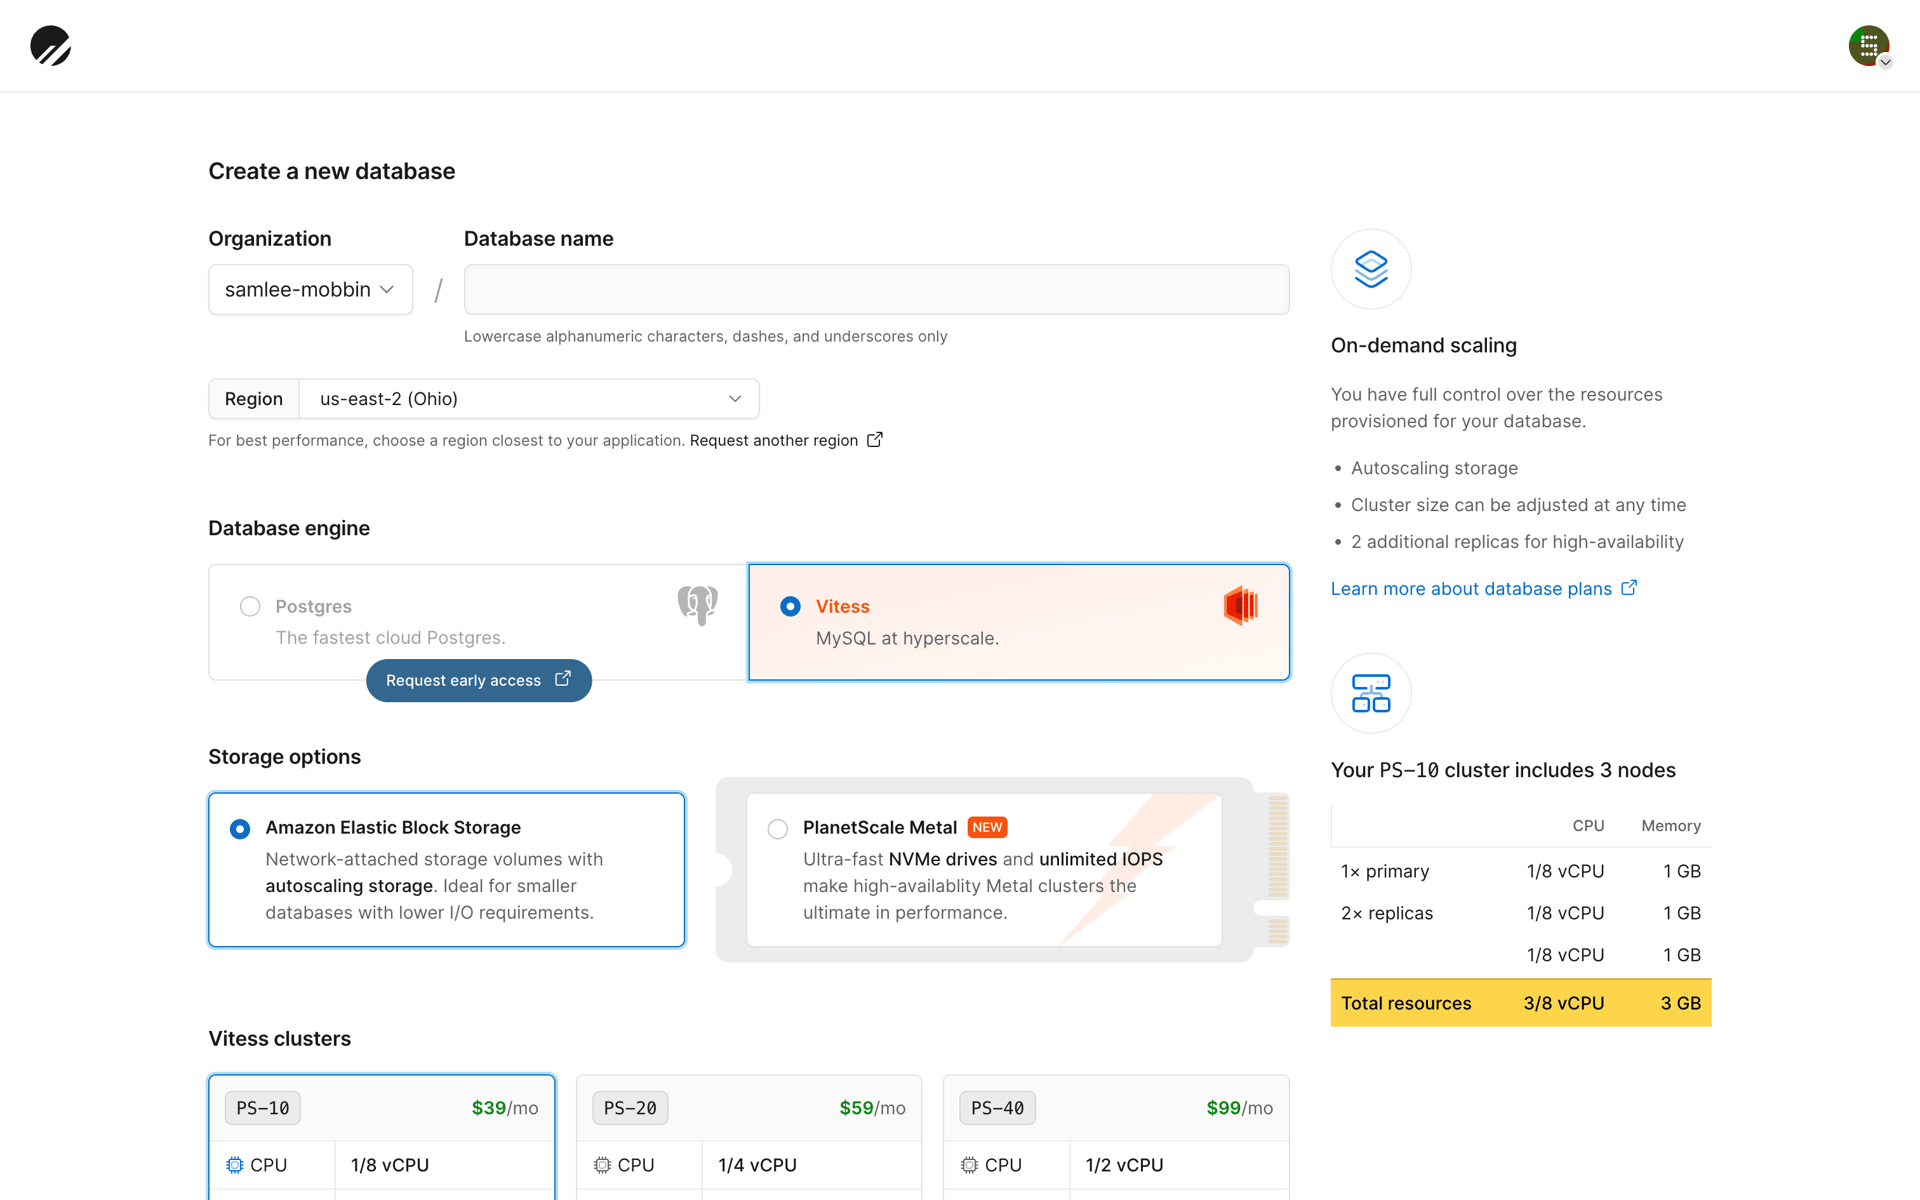Open the user avatar menu
1920x1200 pixels.
pos(1869,46)
